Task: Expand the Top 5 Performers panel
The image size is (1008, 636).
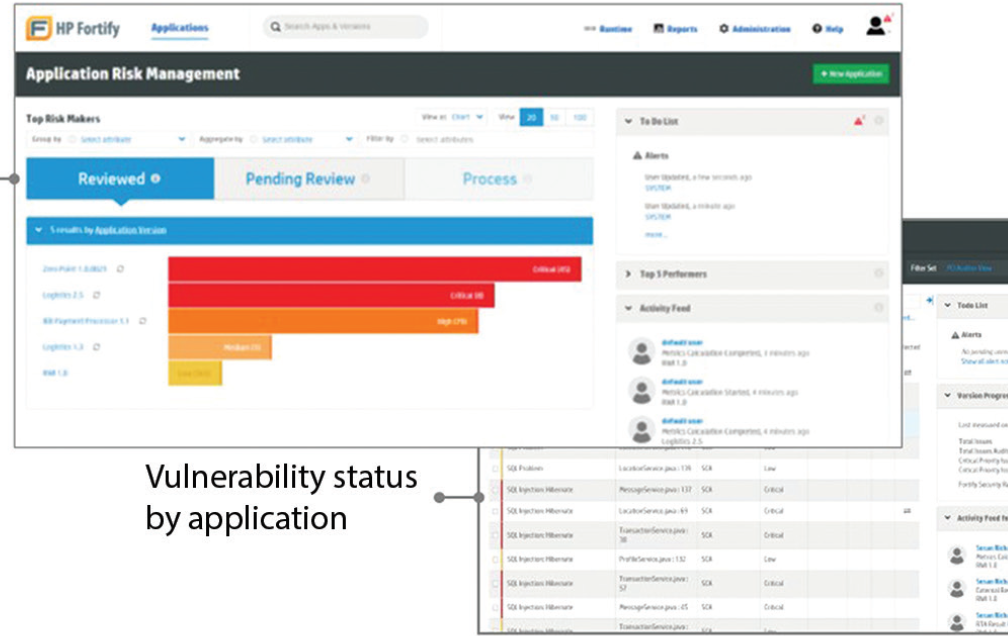Action: click(x=628, y=274)
